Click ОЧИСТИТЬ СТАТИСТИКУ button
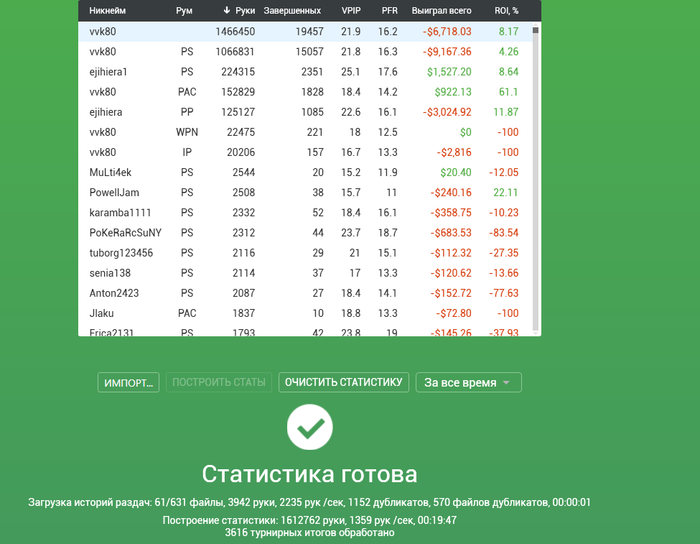 344,382
